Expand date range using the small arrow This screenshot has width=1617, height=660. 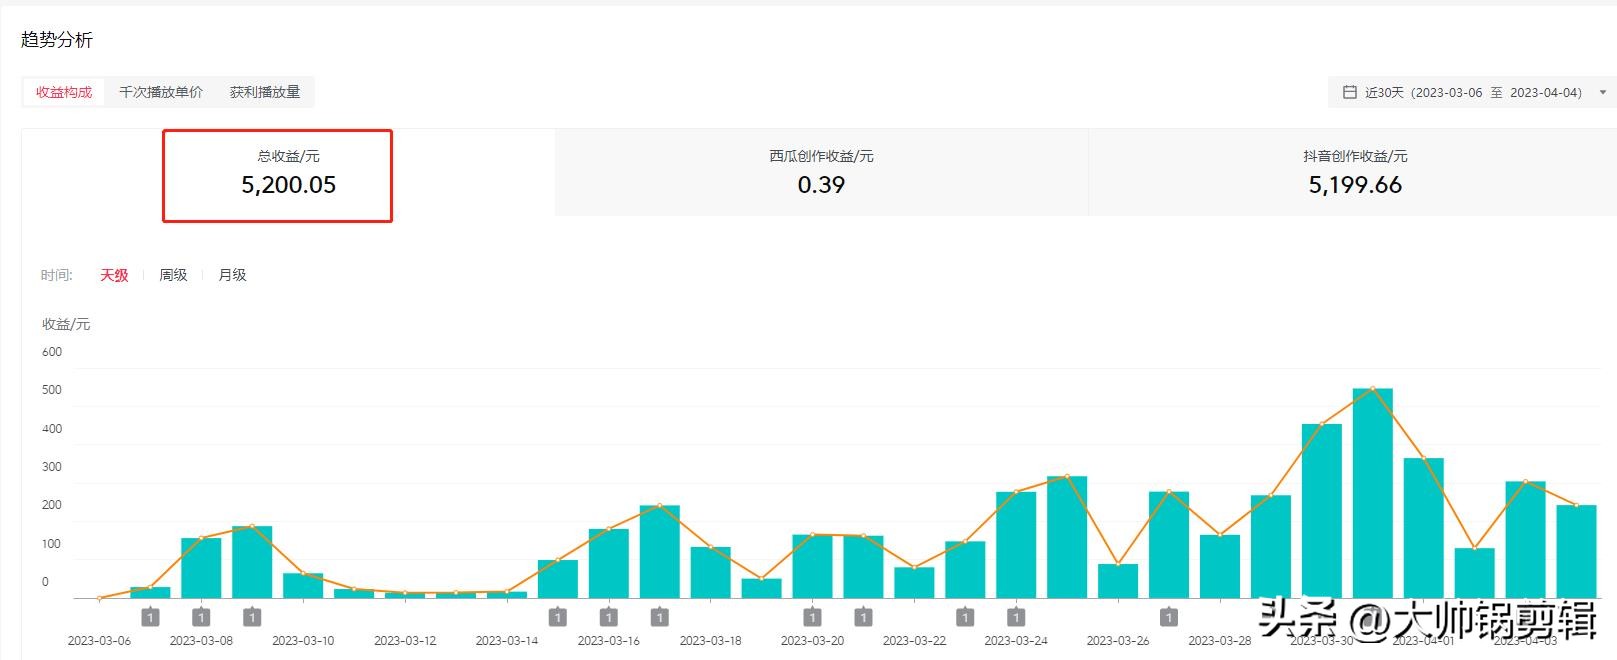(x=1603, y=92)
